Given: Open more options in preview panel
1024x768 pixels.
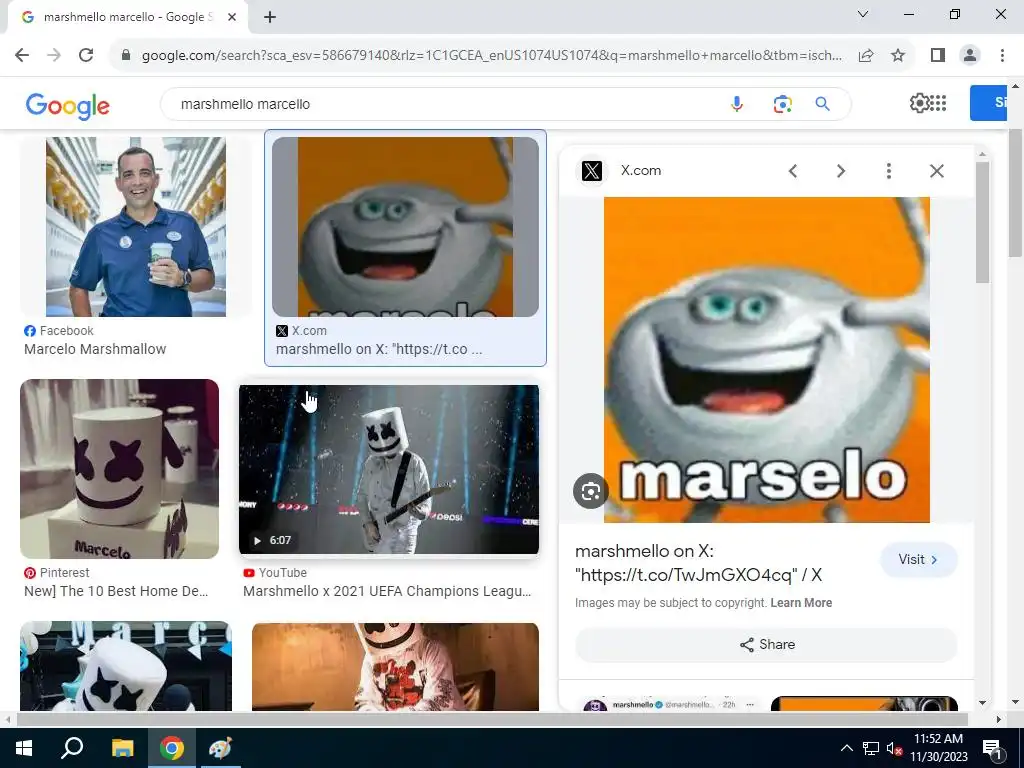Looking at the screenshot, I should (889, 171).
